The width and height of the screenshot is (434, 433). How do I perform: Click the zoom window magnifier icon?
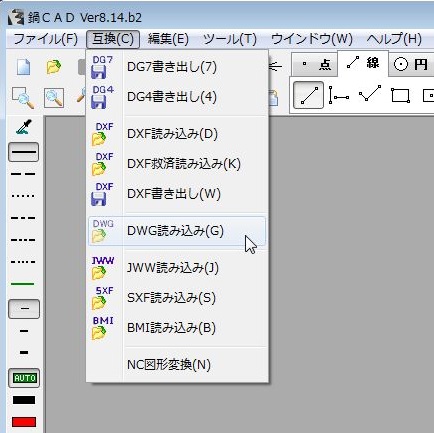coord(23,98)
